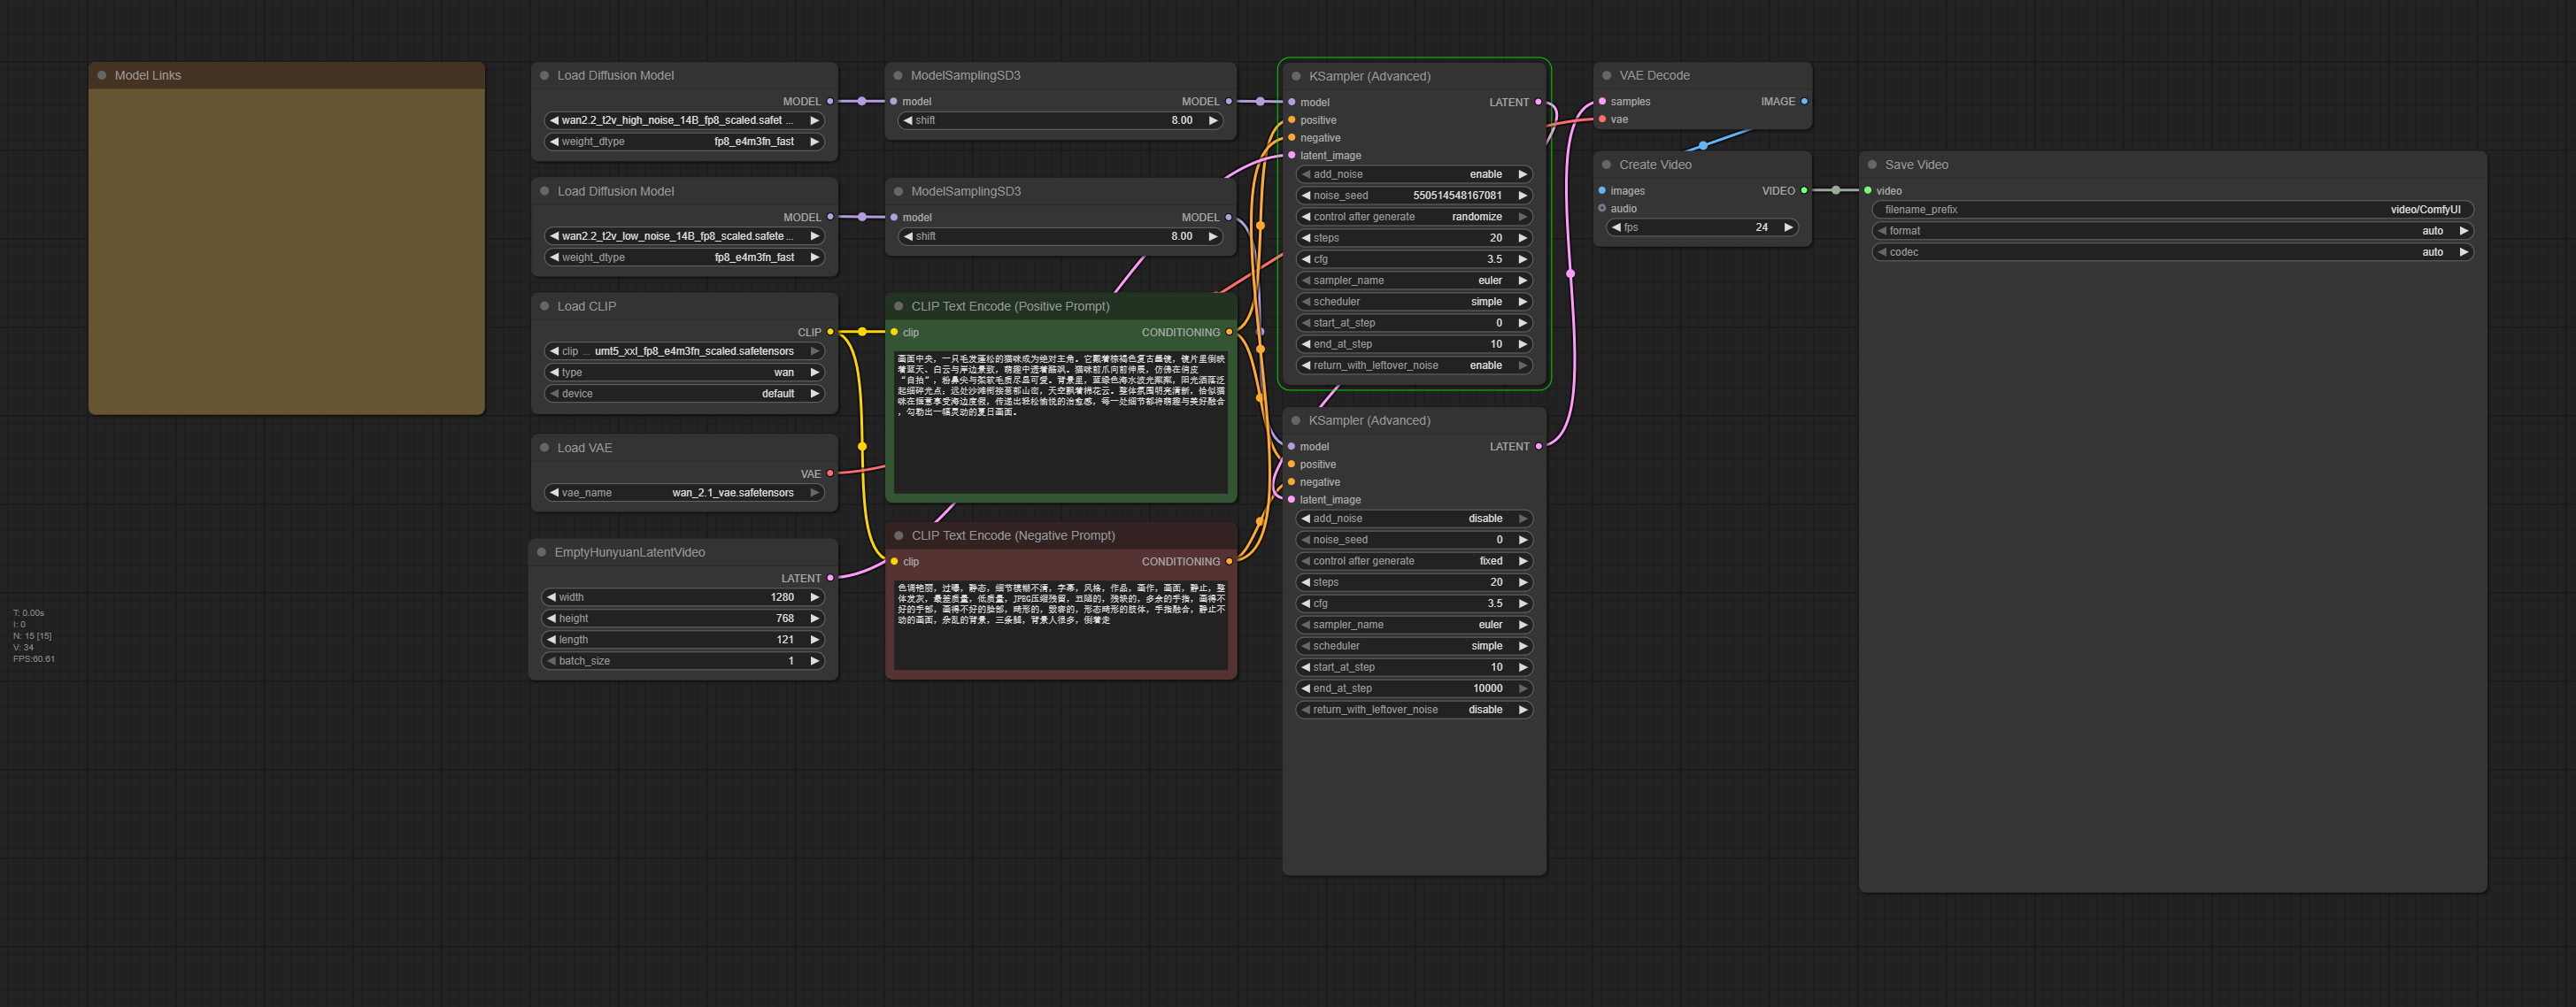The width and height of the screenshot is (2576, 1007).
Task: Open control after generate set to fixed
Action: tap(1415, 561)
